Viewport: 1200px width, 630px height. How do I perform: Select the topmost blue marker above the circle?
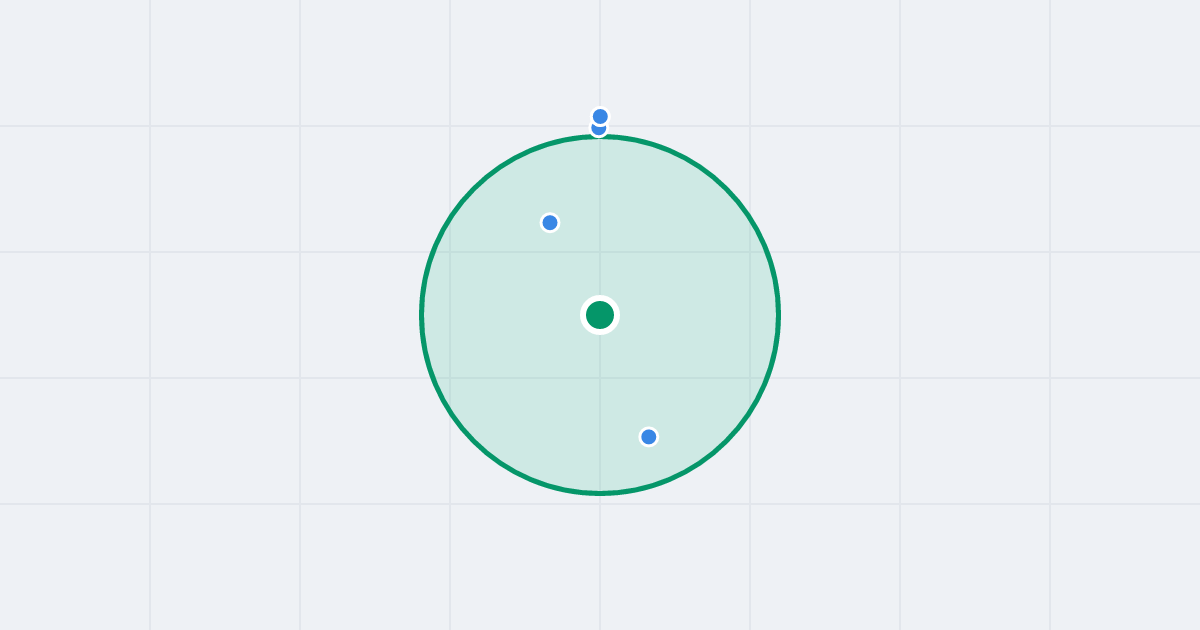600,117
